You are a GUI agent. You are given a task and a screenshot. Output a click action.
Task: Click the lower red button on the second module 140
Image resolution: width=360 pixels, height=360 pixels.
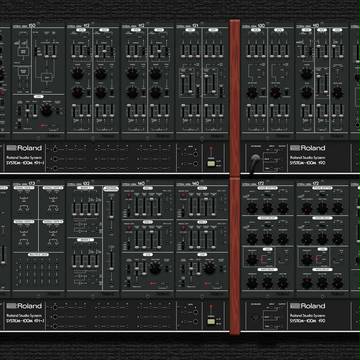(183, 227)
